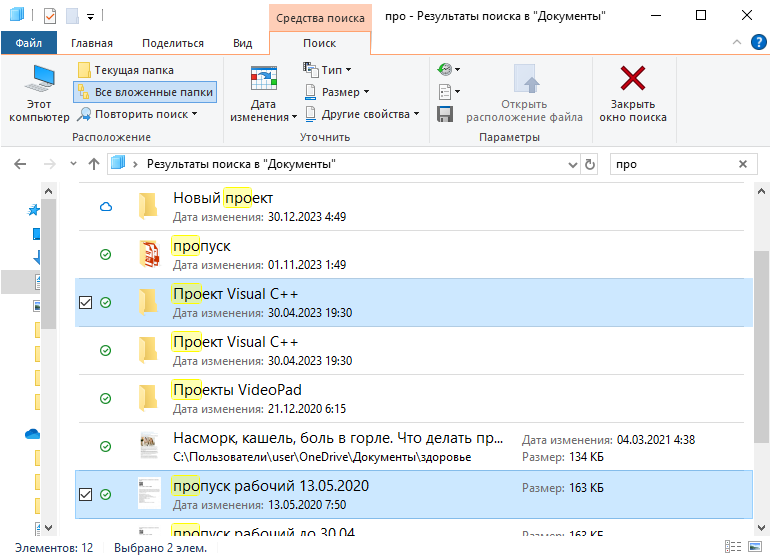Click the forward navigation arrow
The height and width of the screenshot is (560, 771).
coord(50,164)
